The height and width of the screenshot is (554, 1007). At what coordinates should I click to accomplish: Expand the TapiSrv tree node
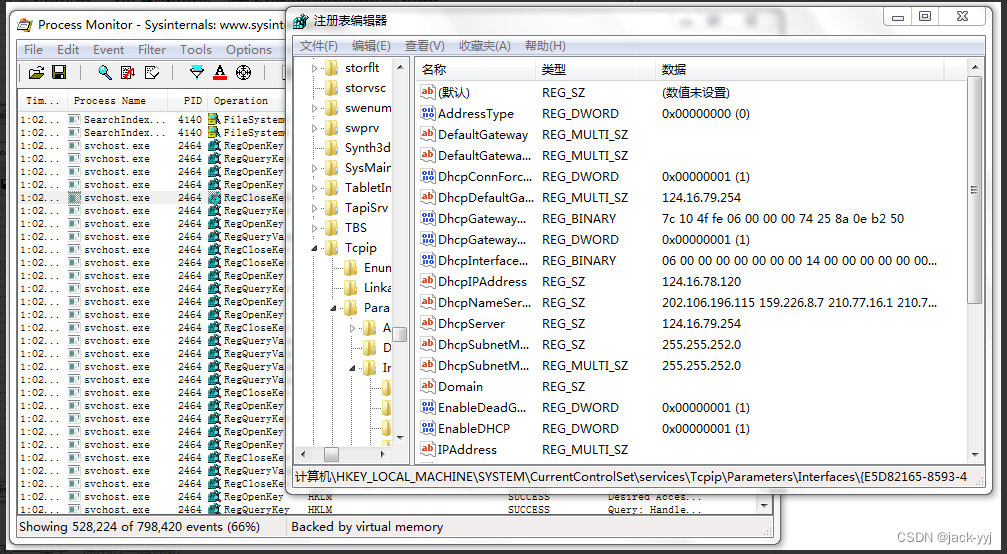[x=315, y=208]
